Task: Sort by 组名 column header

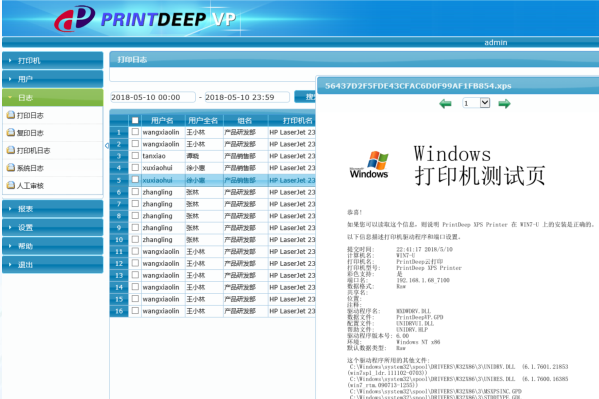Action: pyautogui.click(x=245, y=120)
